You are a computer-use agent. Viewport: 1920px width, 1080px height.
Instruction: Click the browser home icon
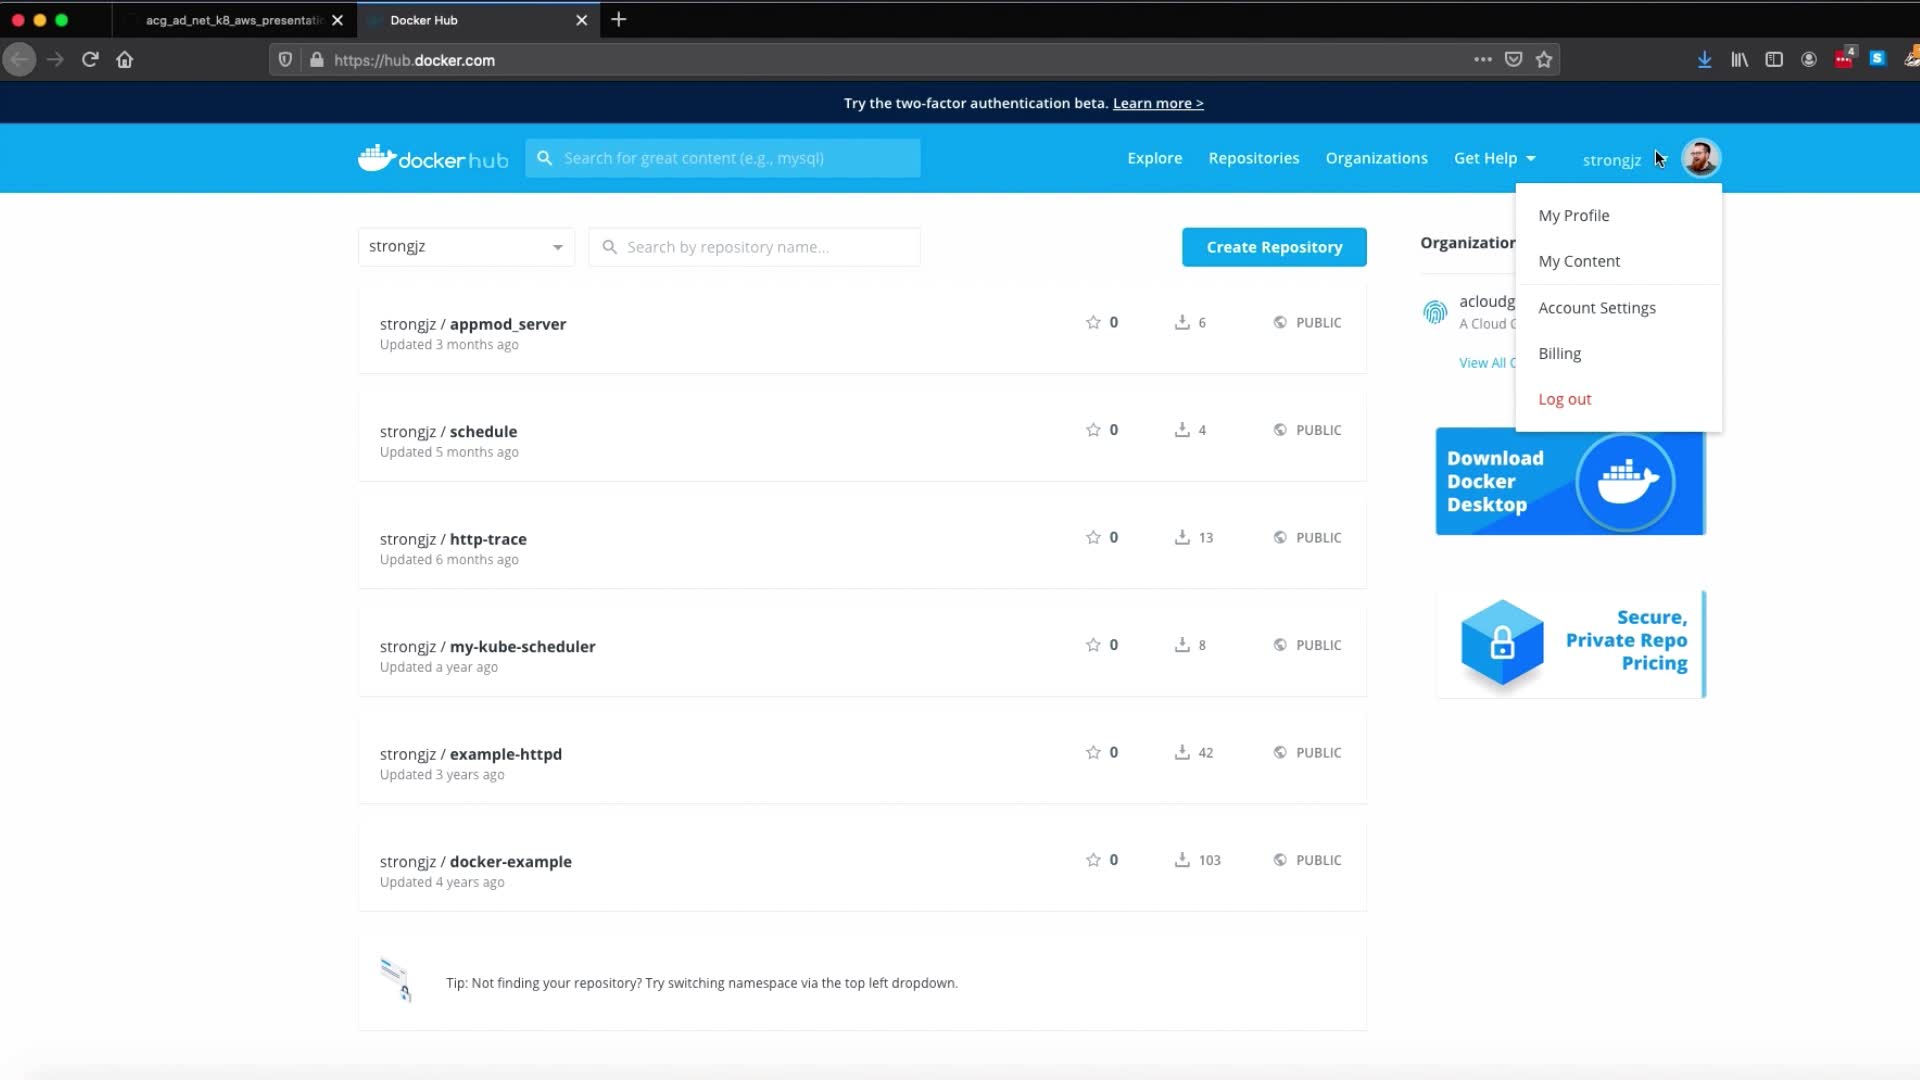[125, 60]
